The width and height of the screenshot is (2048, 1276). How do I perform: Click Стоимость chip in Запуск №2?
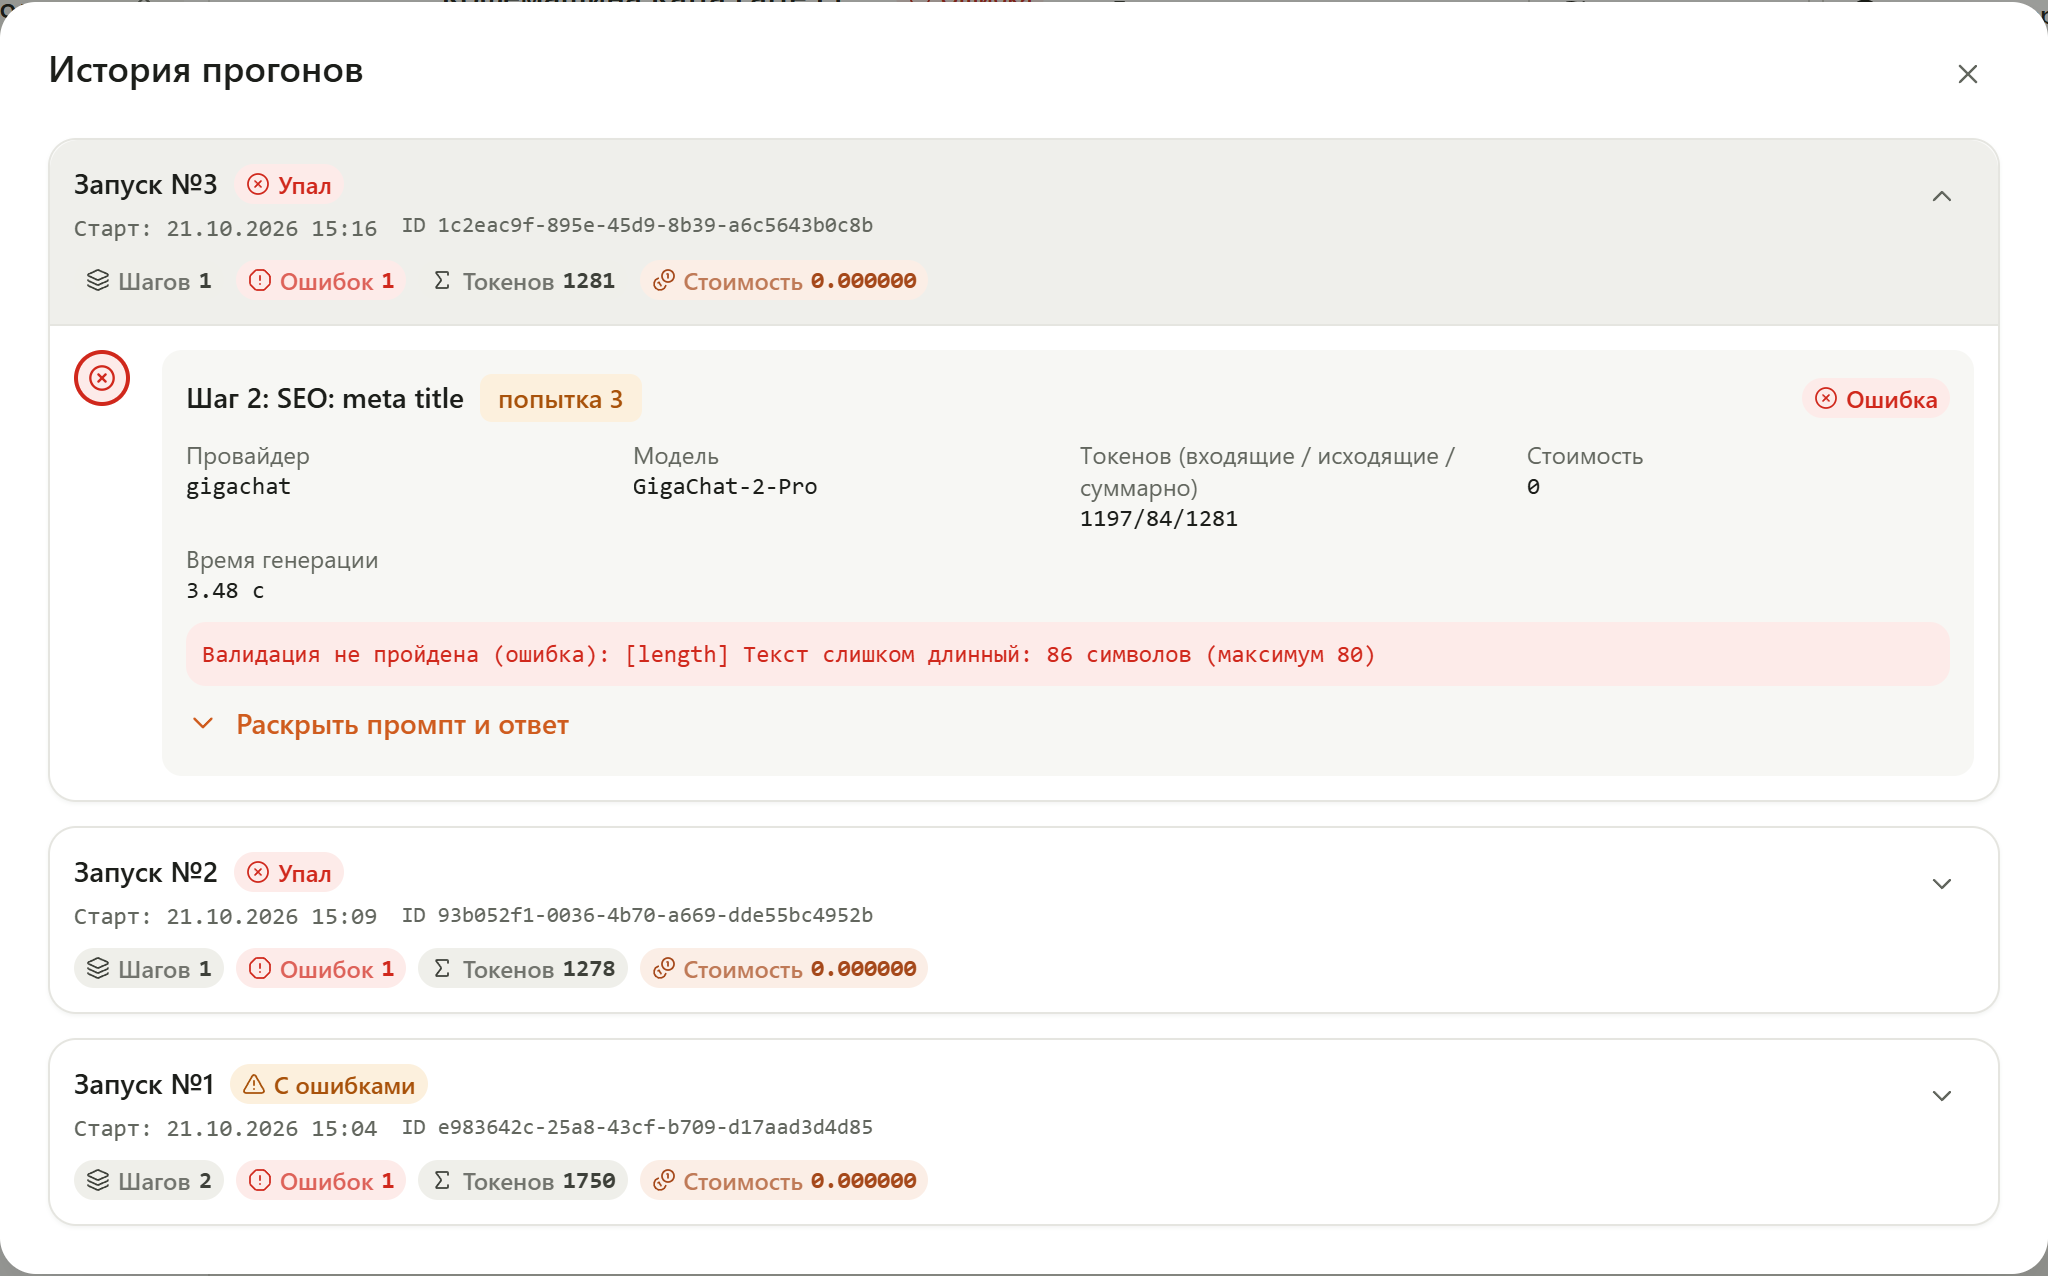click(x=784, y=969)
